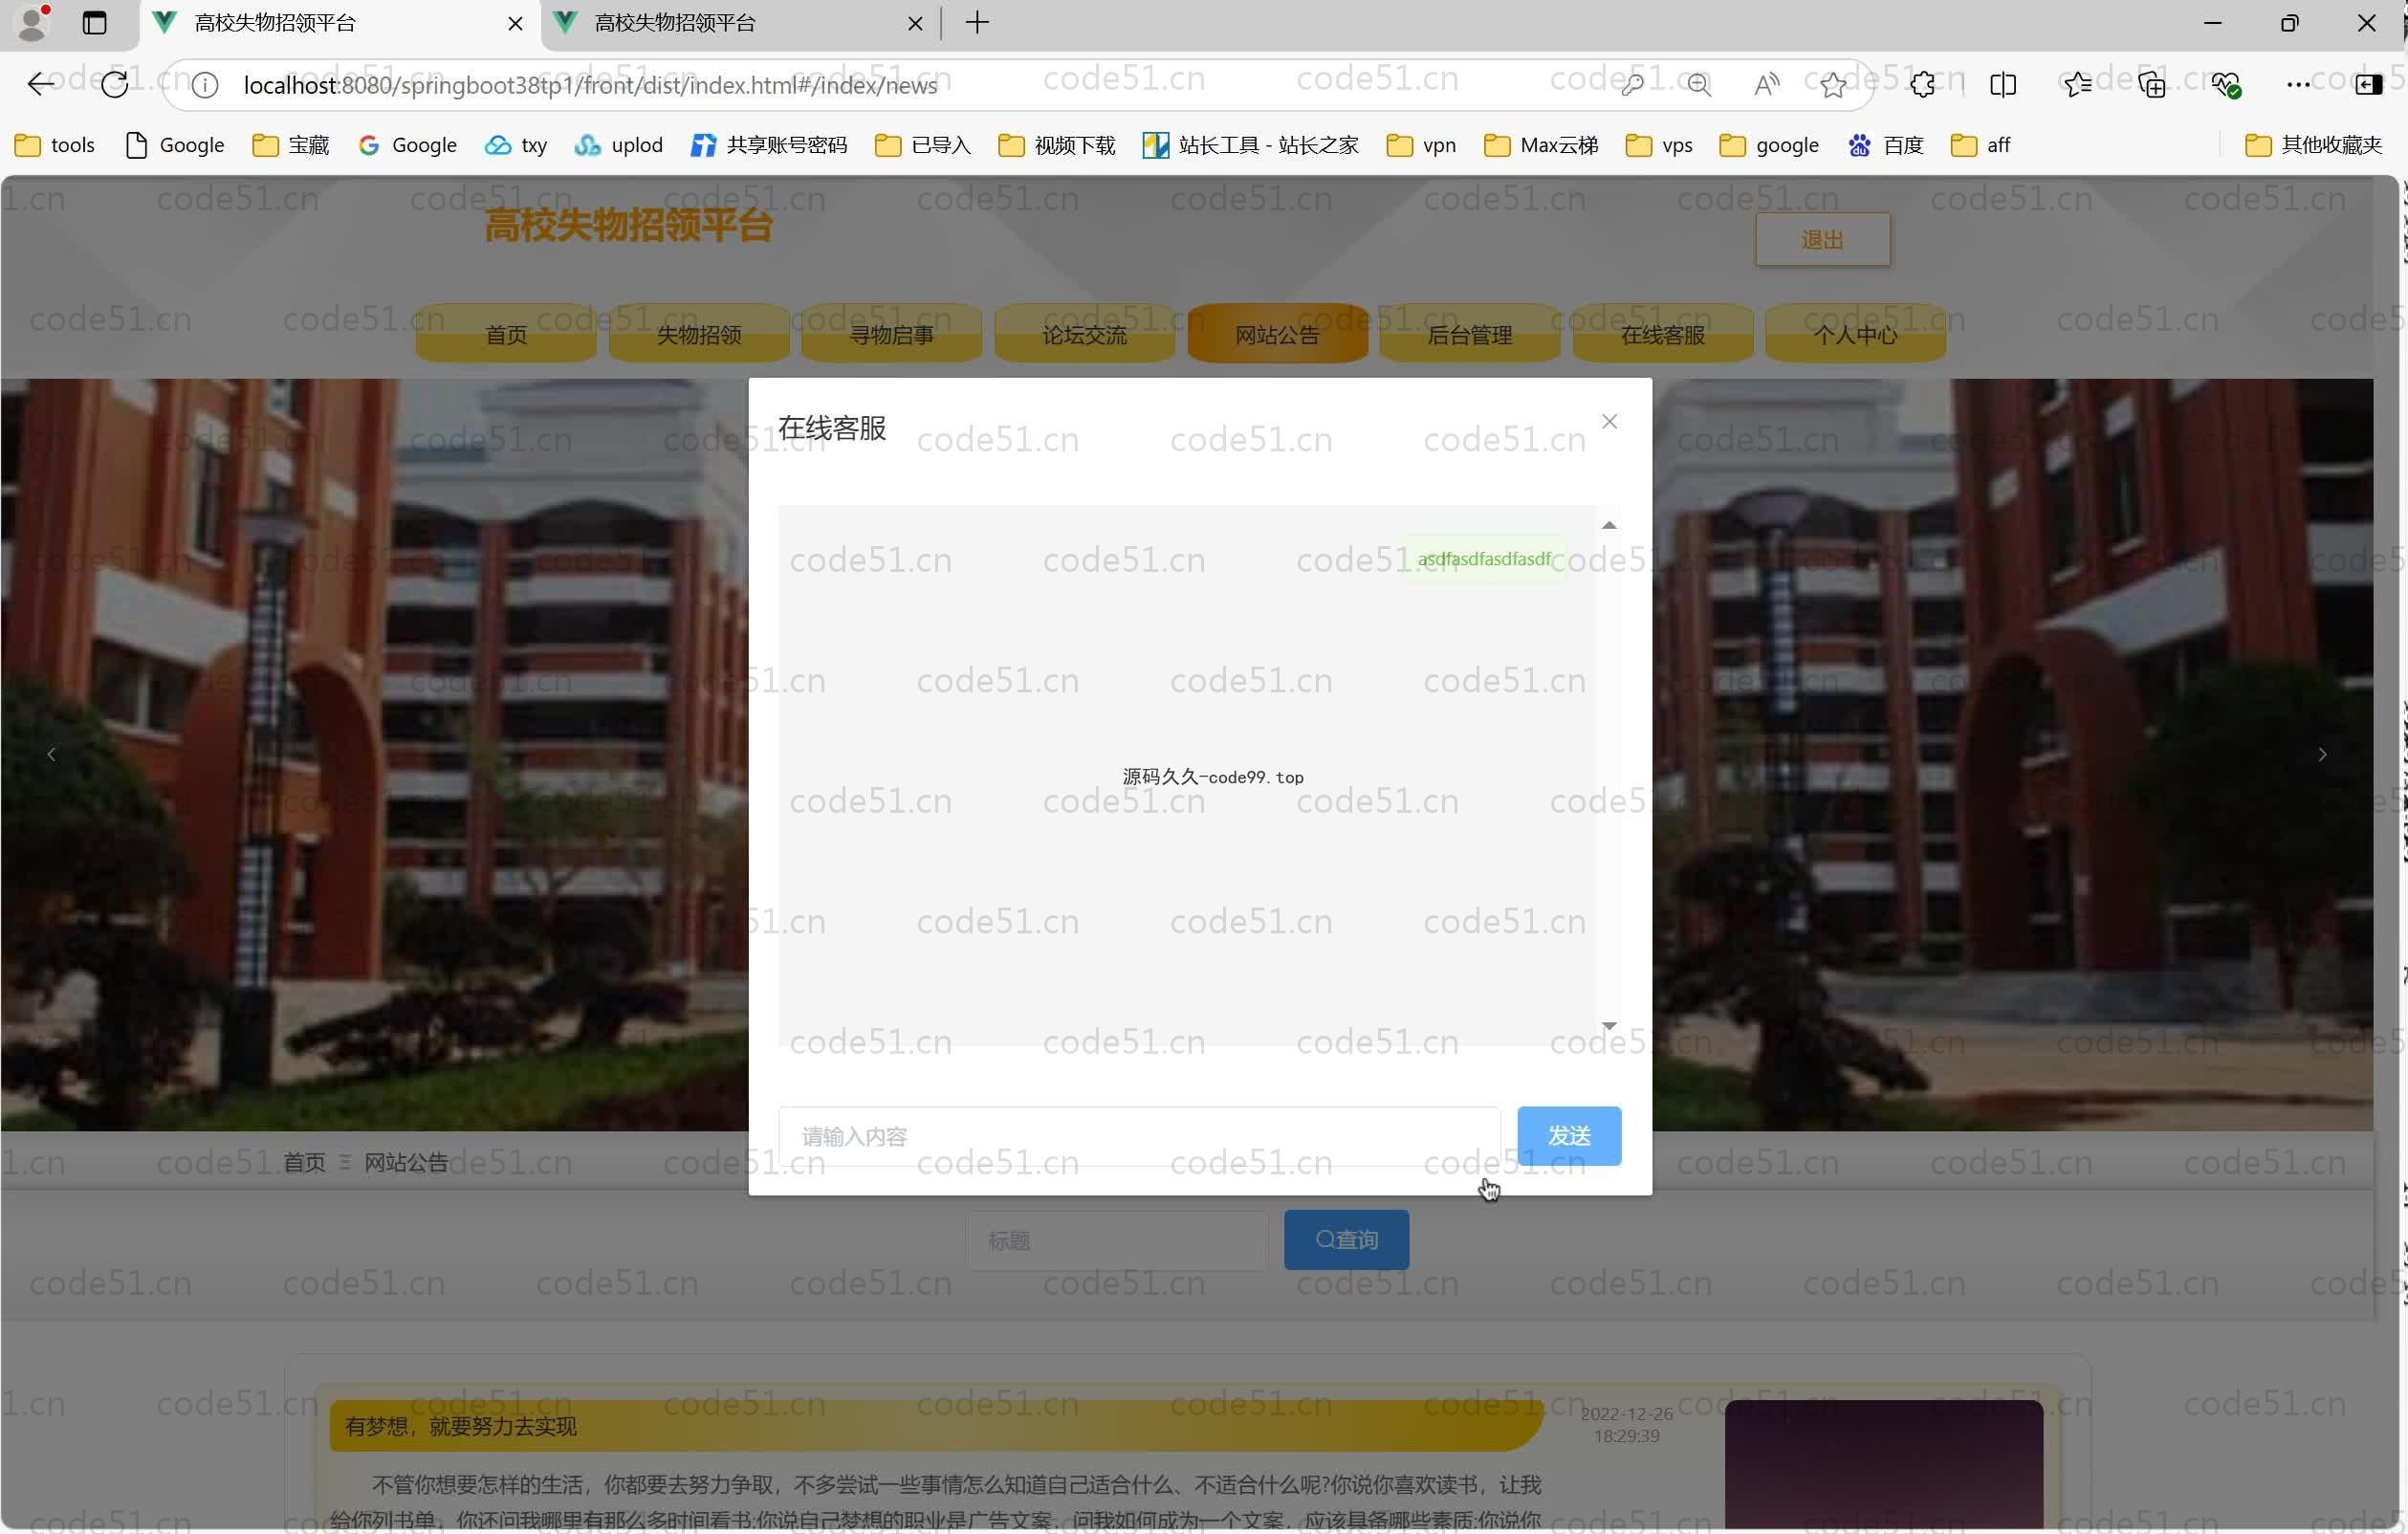Viewport: 2408px width, 1534px height.
Task: Open the 站长工具 - 站长之家 bookmark
Action: point(1251,145)
